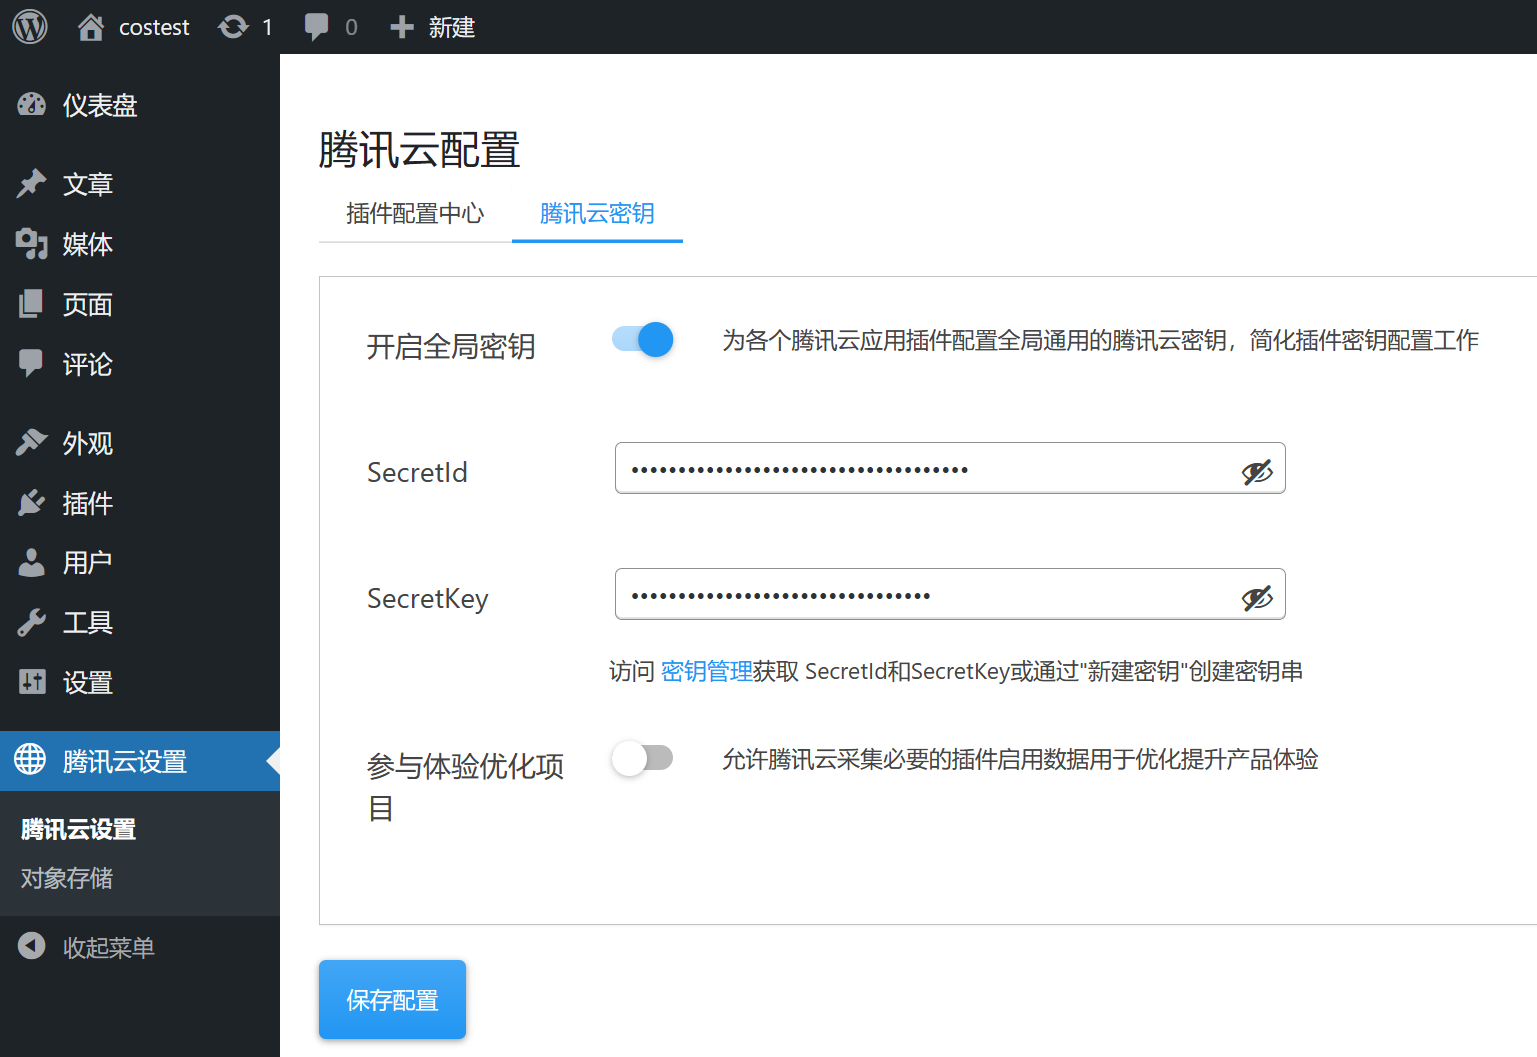Open the WordPress logo menu

coord(30,27)
